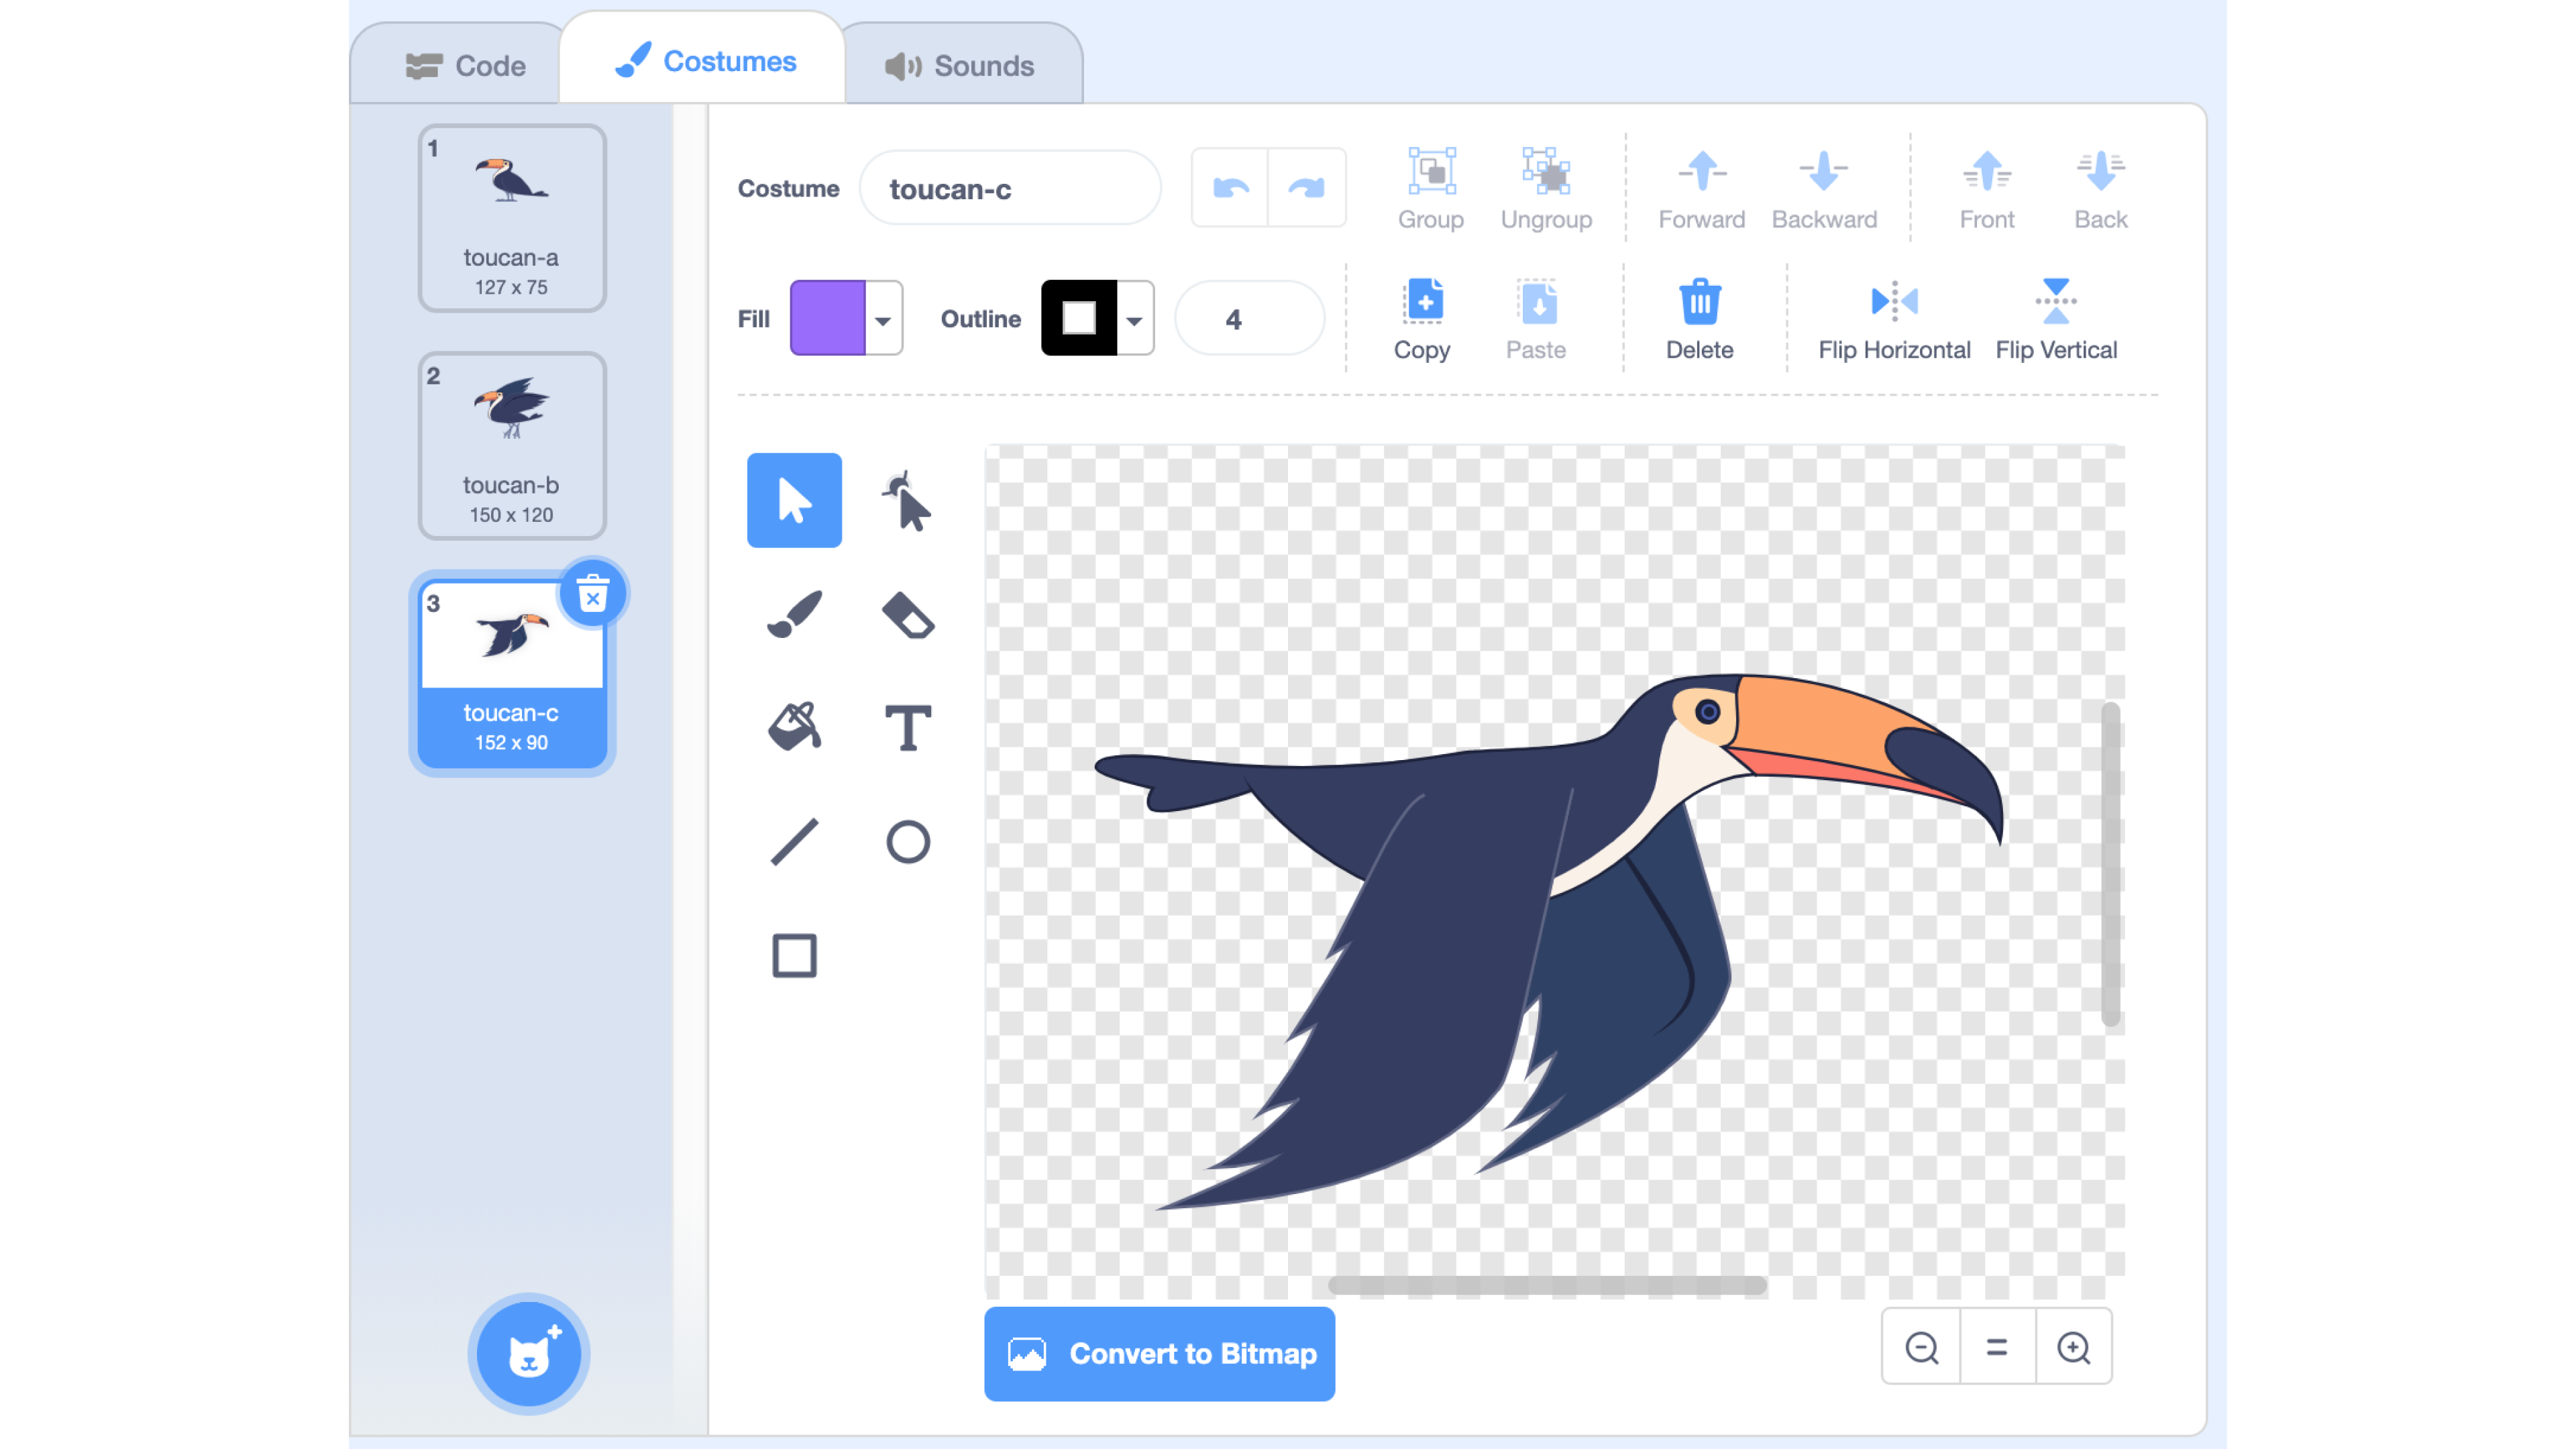The image size is (2576, 1449).
Task: Click Convert to Bitmap button
Action: tap(1159, 1353)
